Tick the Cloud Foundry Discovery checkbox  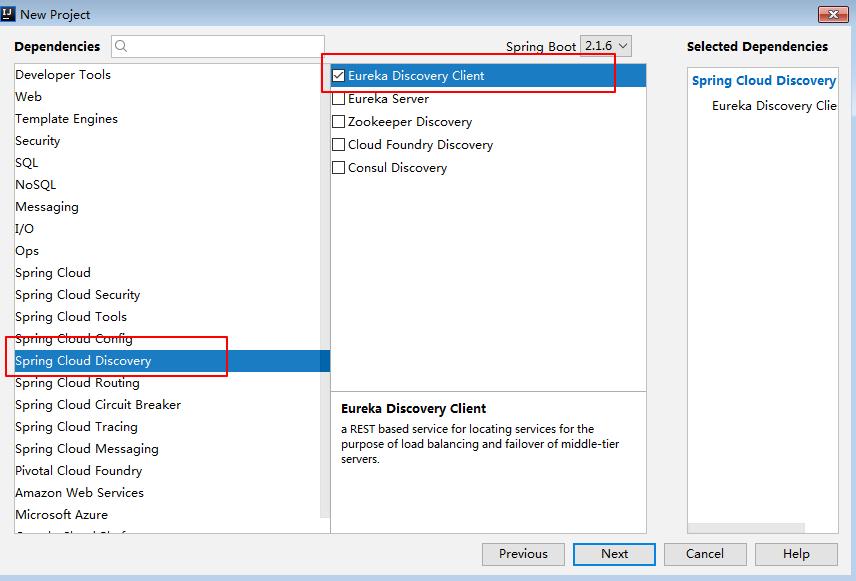[x=338, y=145]
